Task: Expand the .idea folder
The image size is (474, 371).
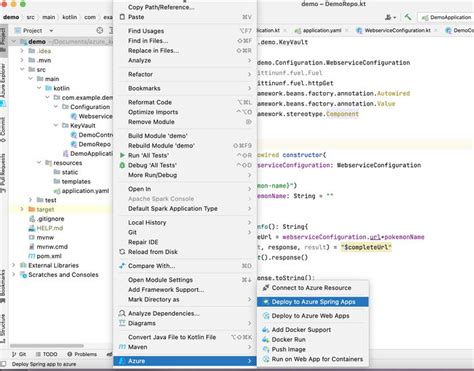Action: 22,51
